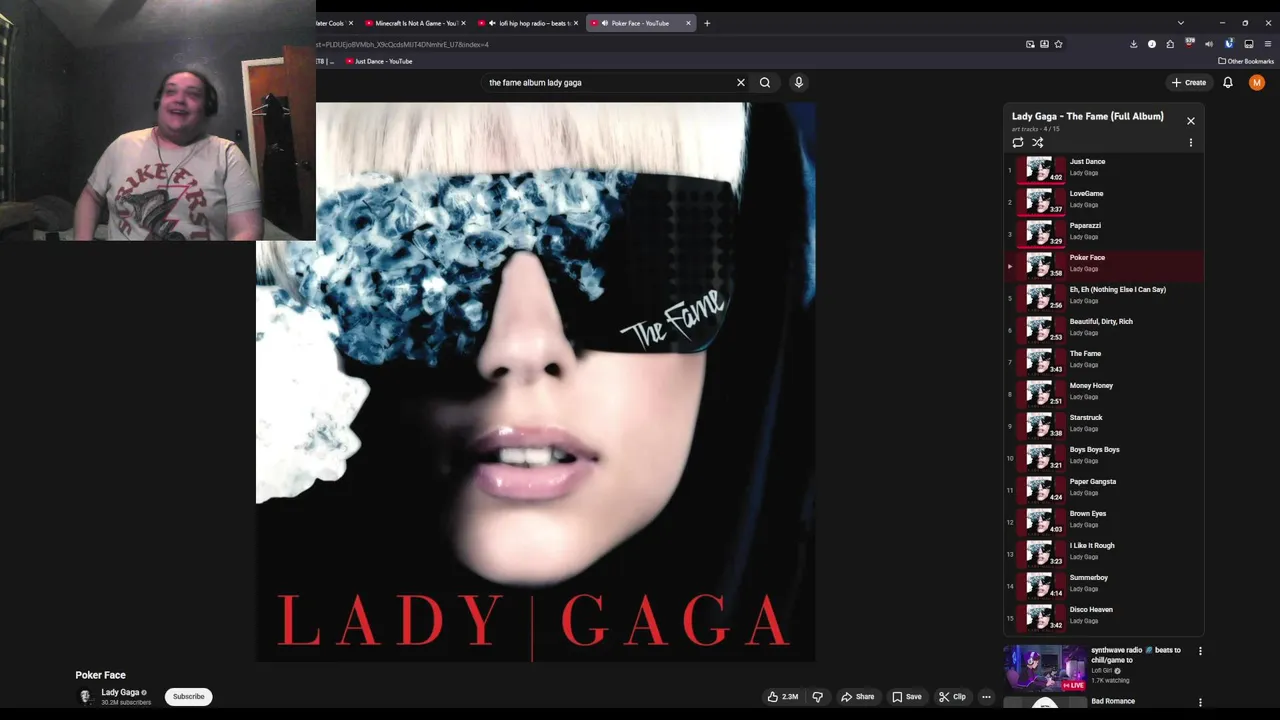Play Boys Boys Boys from playlist
The image size is (1280, 720).
(1104, 456)
